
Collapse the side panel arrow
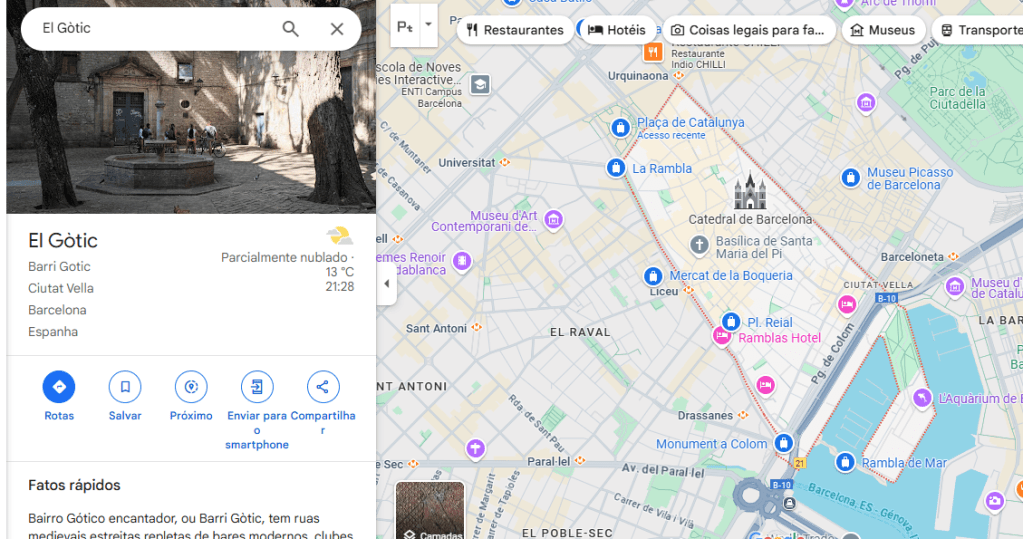[387, 284]
